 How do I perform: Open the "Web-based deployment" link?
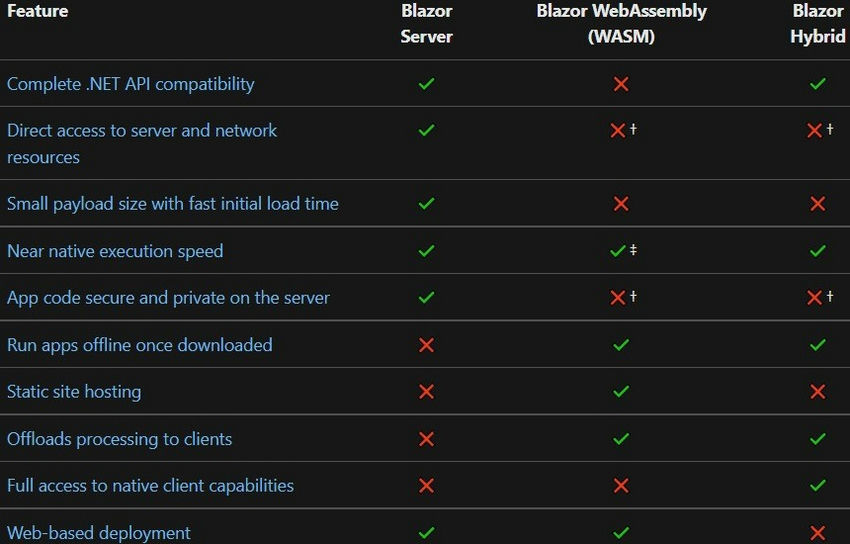[x=99, y=533]
